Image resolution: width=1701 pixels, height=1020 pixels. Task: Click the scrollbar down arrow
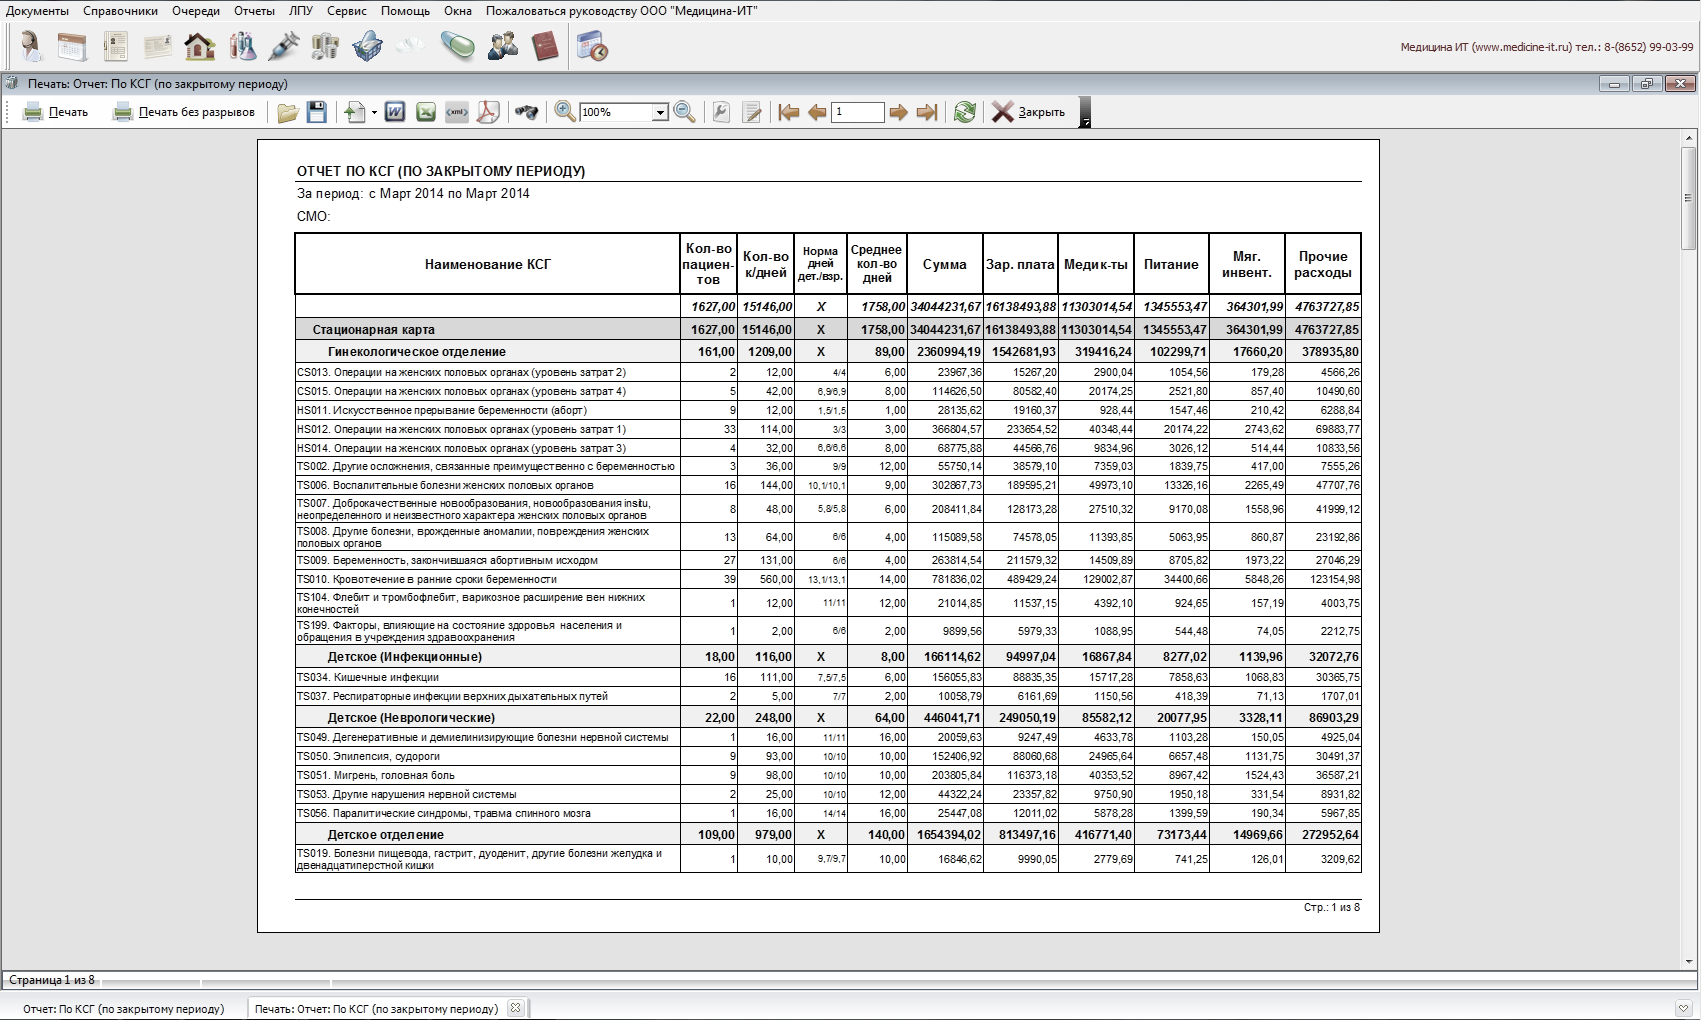pos(1689,962)
